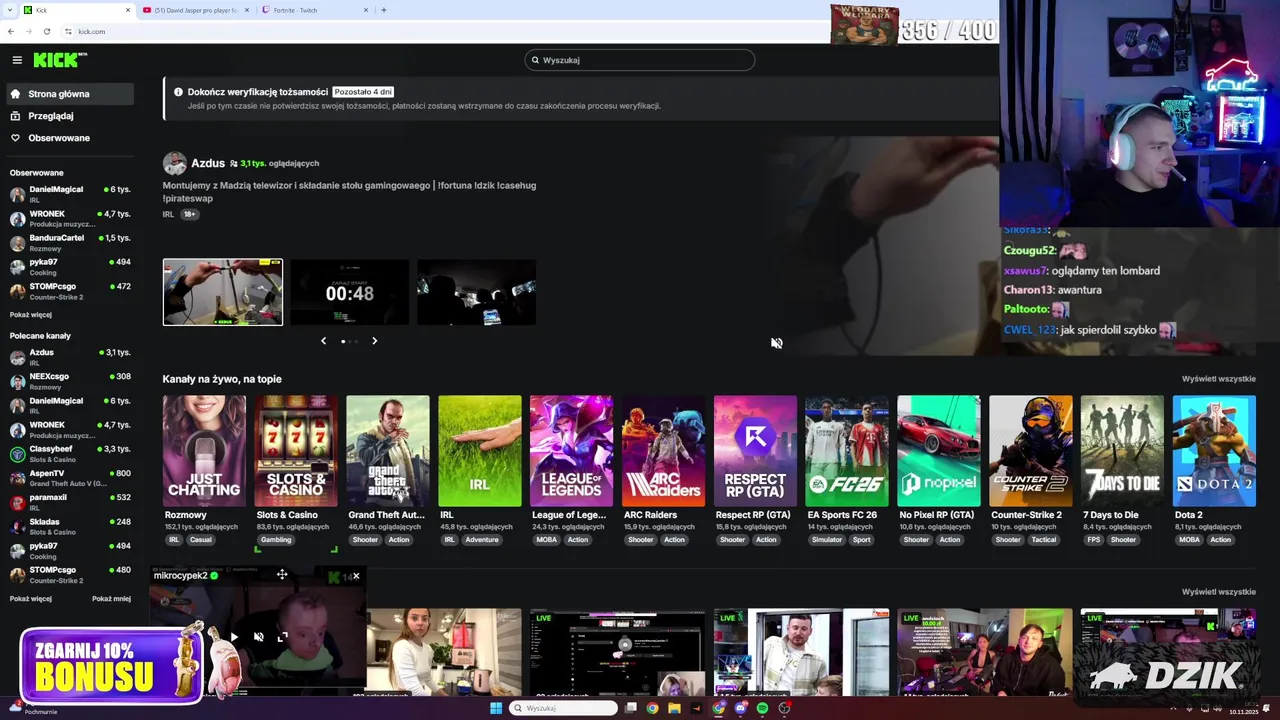The image size is (1280, 720).
Task: Click the Pozostało 4 dni badge
Action: pyautogui.click(x=363, y=92)
